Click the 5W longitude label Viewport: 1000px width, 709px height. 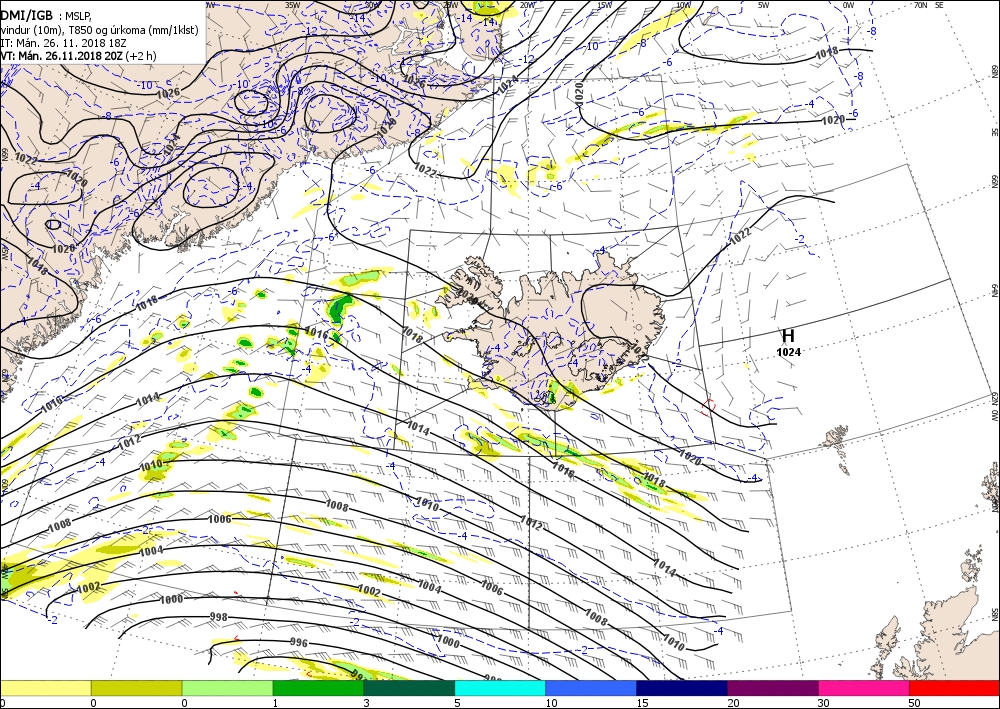coord(763,4)
